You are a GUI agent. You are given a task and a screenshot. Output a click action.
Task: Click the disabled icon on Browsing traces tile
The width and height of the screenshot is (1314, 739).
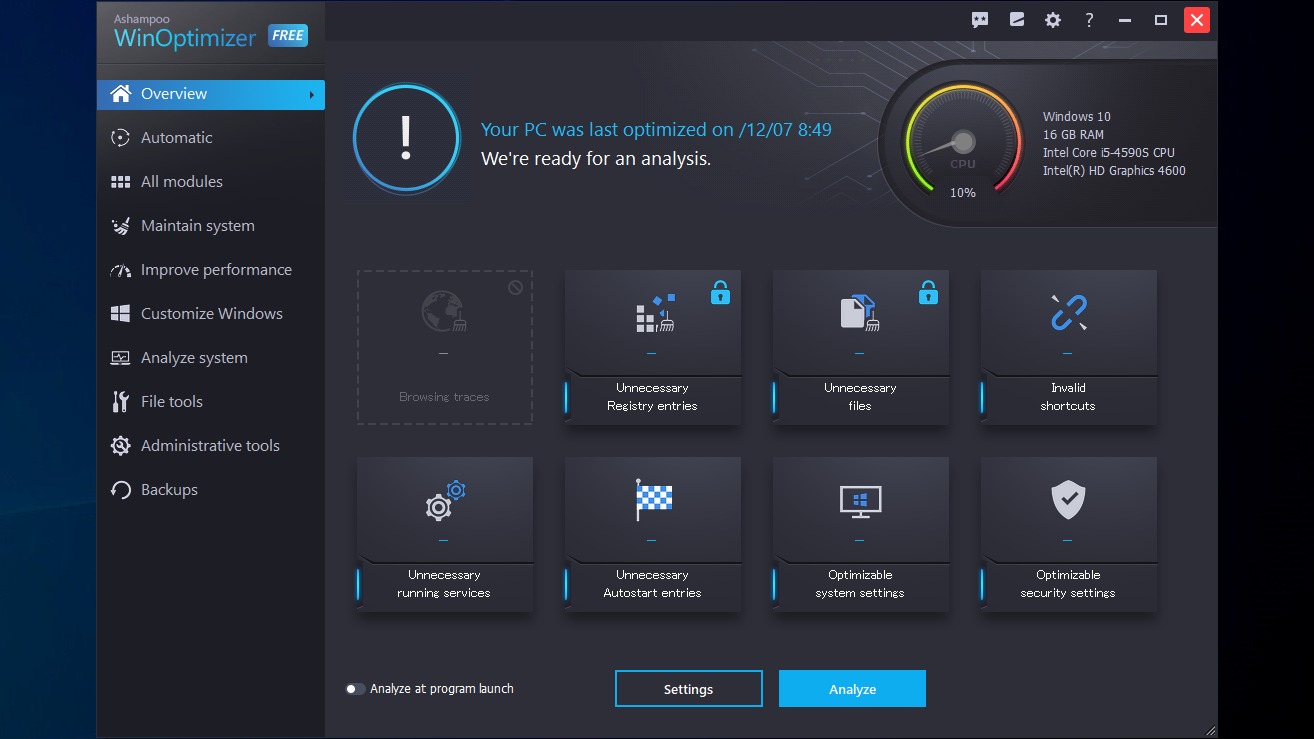[515, 287]
